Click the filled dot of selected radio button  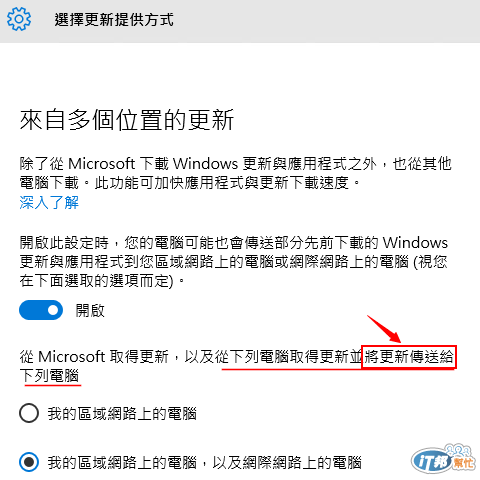point(29,462)
